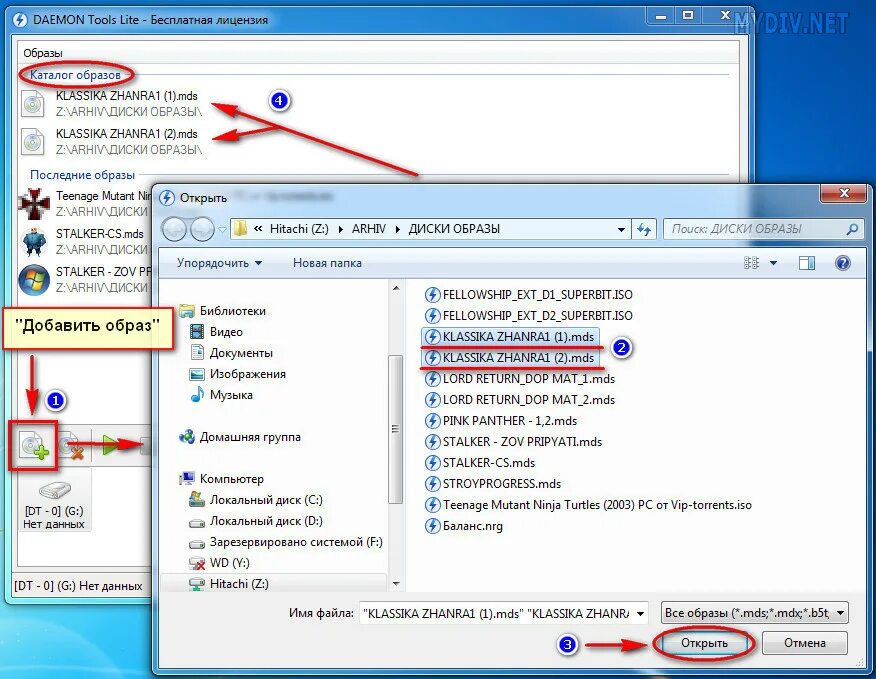Select Изображения in navigation pane
Screen dimensions: 876x679
[x=238, y=374]
